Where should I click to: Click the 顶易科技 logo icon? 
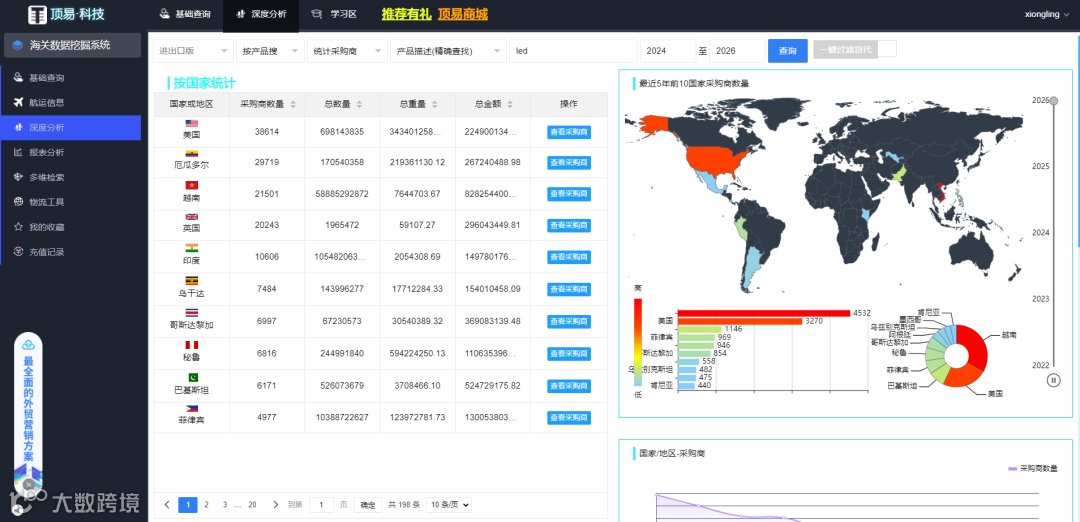tap(37, 14)
